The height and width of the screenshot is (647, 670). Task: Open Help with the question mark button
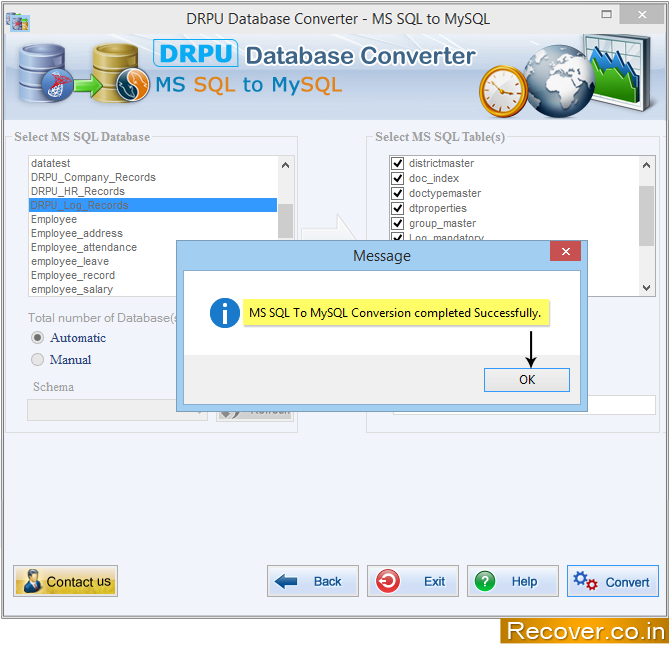coord(513,581)
